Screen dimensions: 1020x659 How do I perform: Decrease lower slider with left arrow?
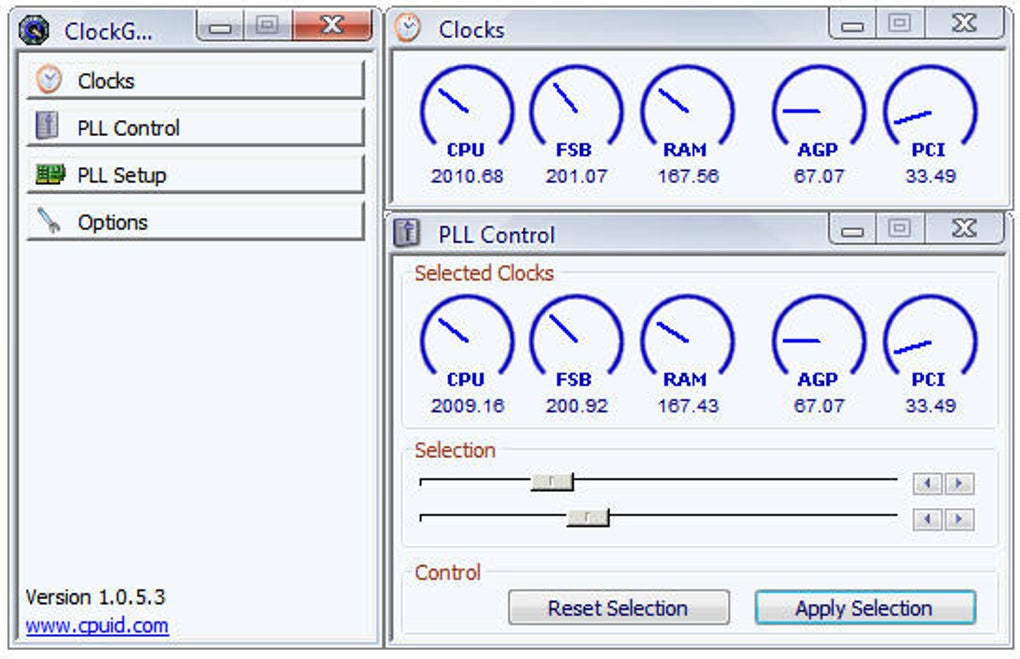pos(928,519)
